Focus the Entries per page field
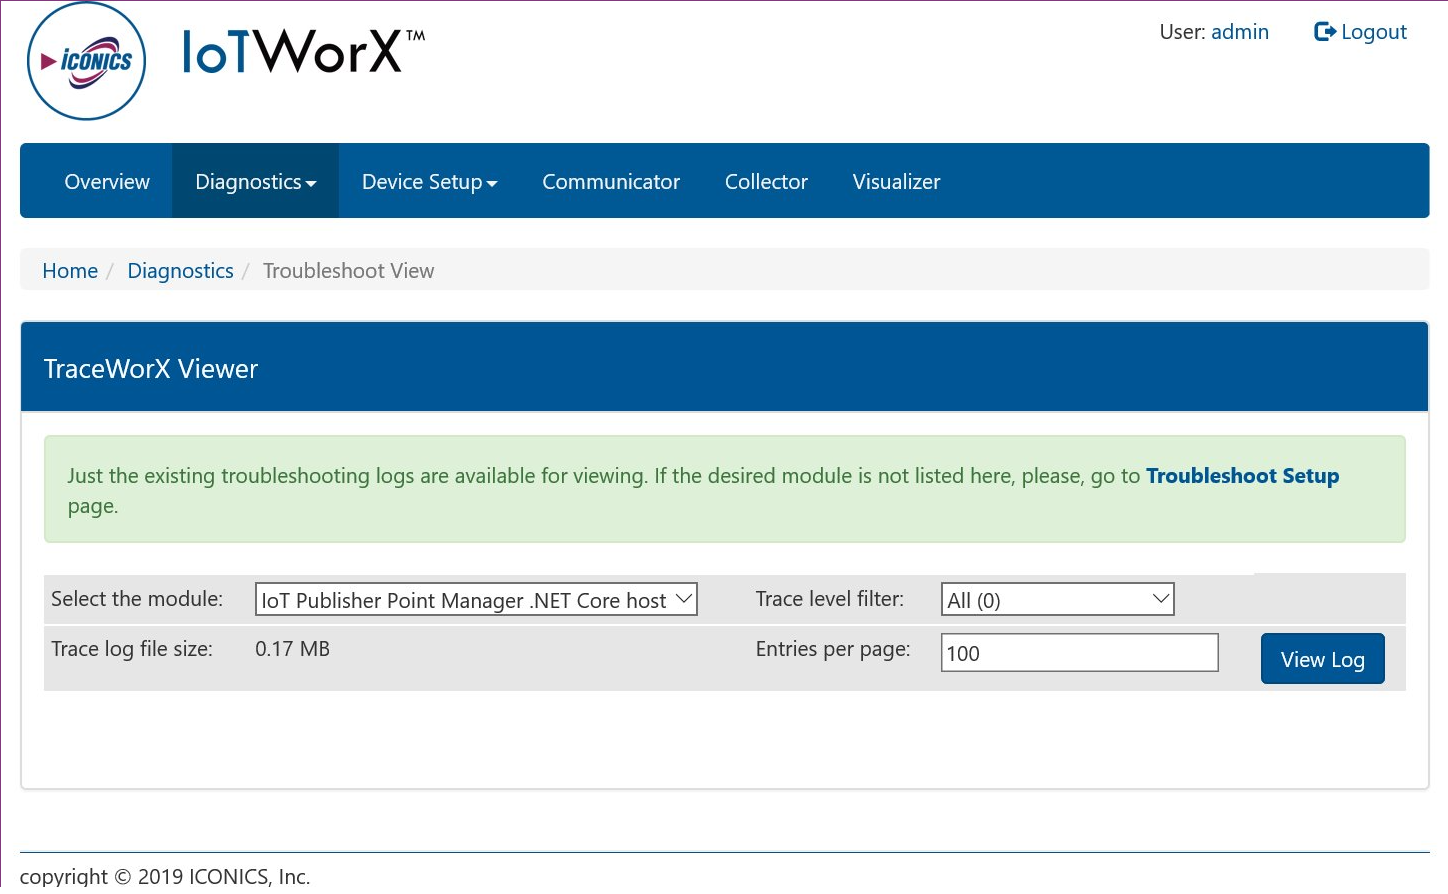 (x=1079, y=653)
